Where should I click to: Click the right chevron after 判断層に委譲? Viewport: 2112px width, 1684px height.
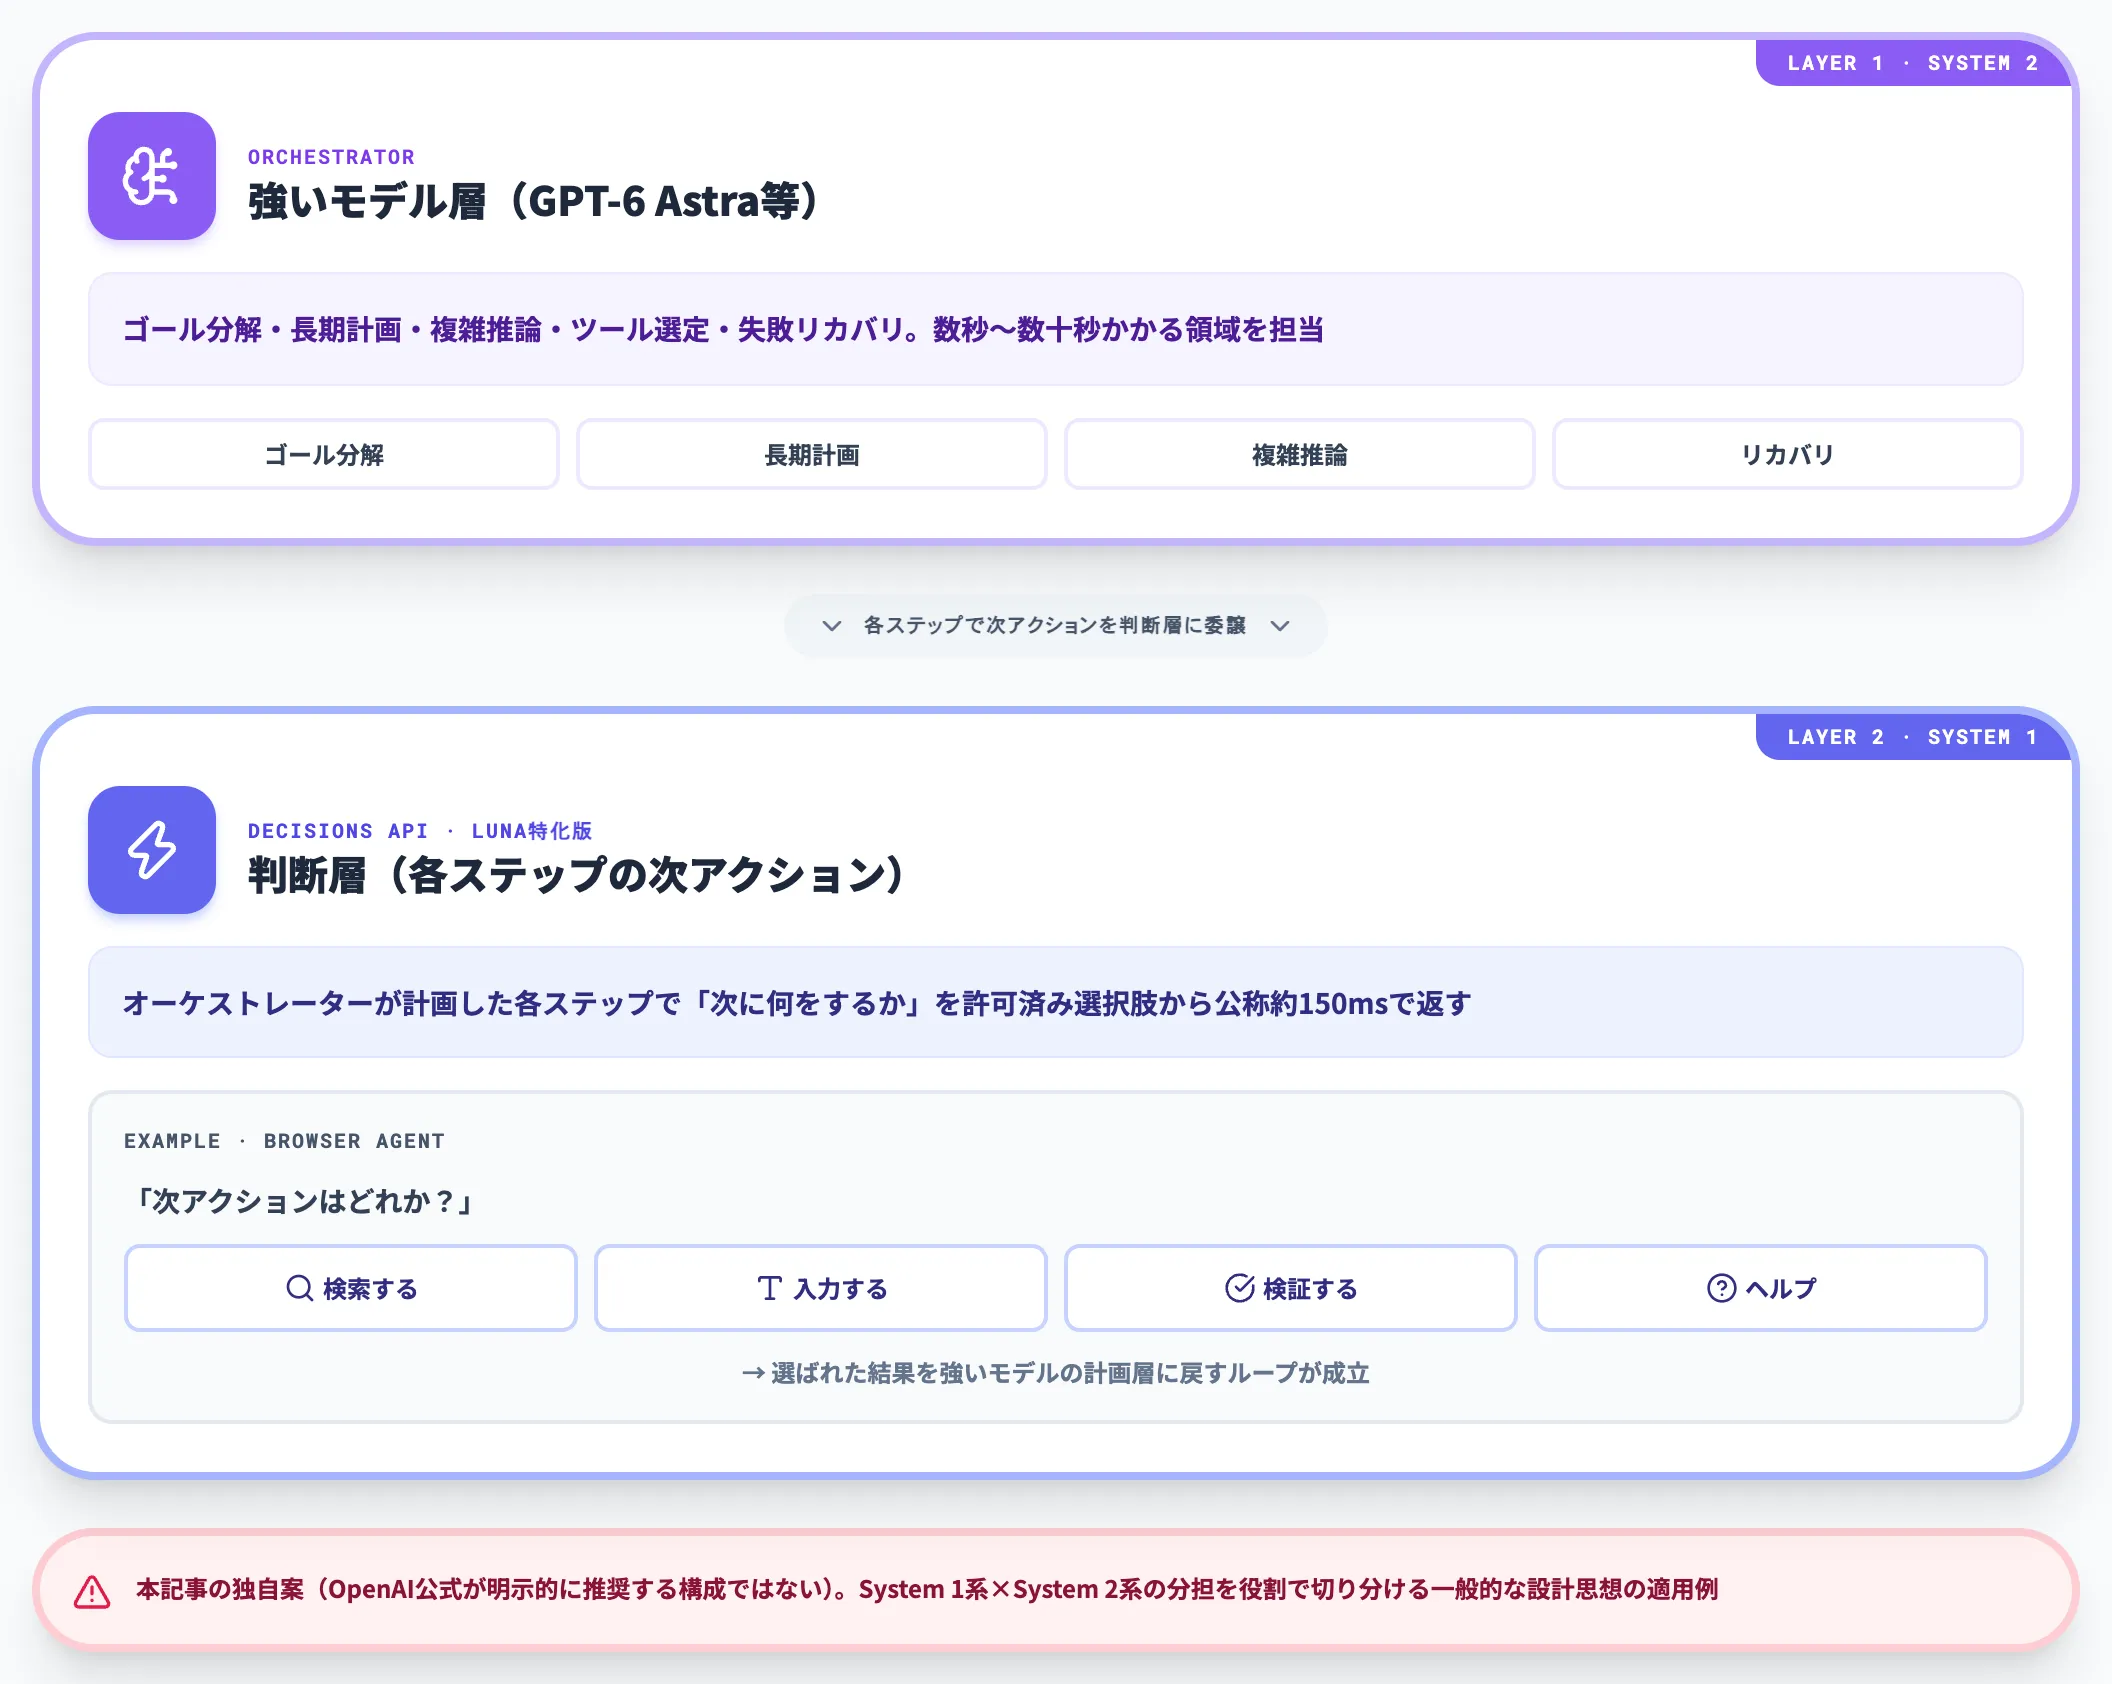[x=1280, y=626]
